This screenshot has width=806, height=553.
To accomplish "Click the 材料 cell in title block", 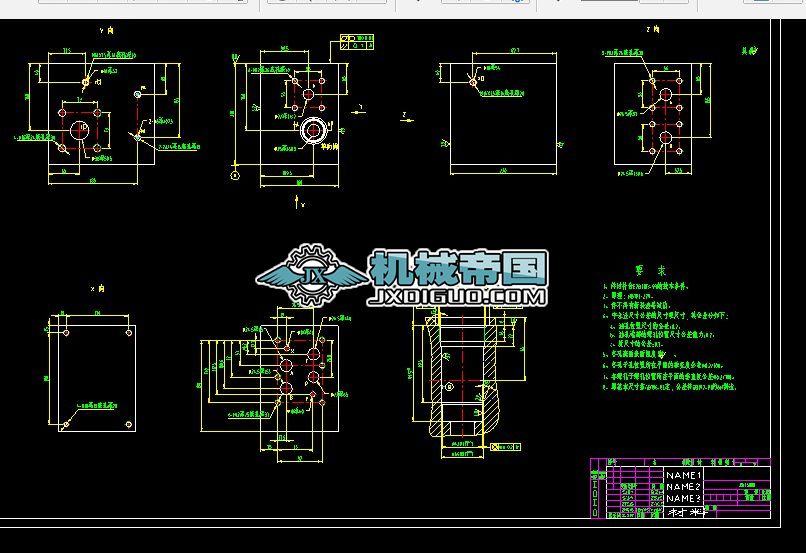I will [686, 512].
